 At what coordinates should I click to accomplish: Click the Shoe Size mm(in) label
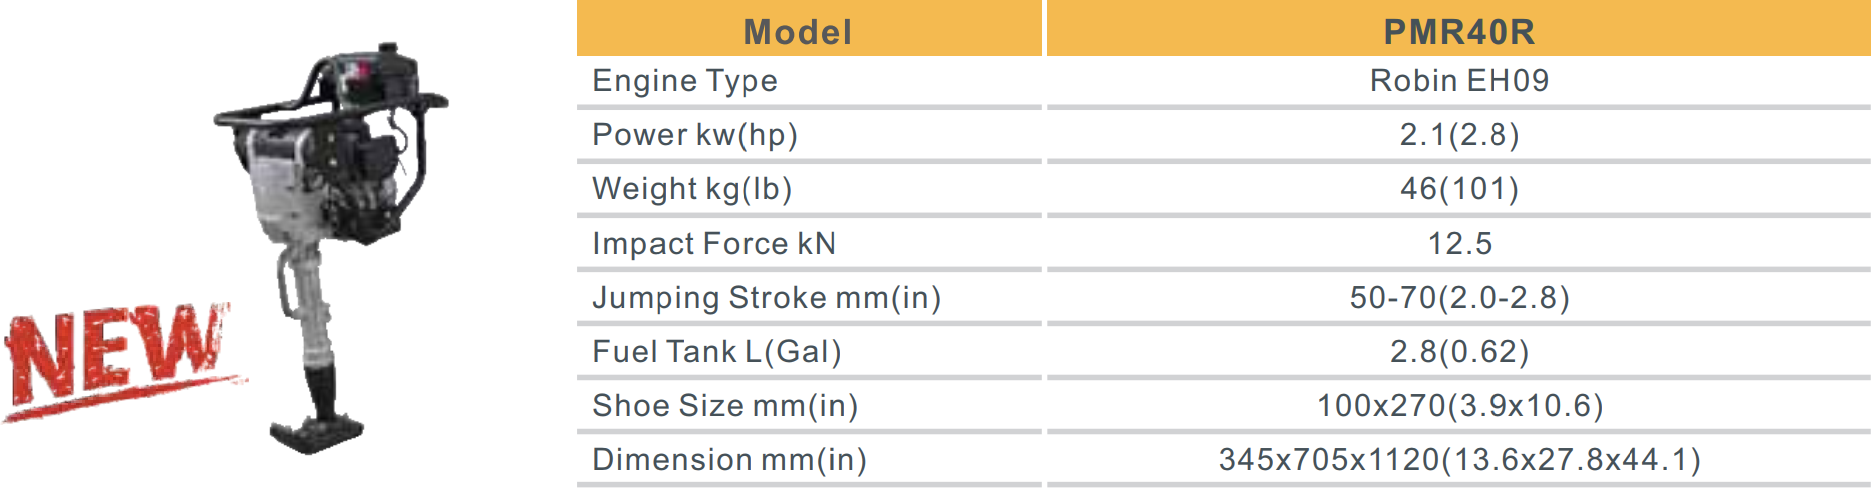pos(725,406)
